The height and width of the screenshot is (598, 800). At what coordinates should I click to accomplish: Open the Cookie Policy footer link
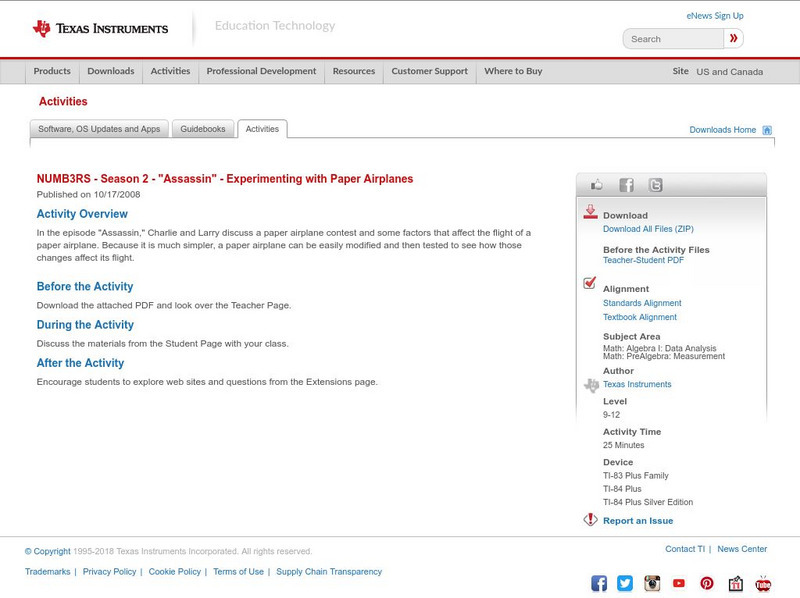pyautogui.click(x=174, y=572)
